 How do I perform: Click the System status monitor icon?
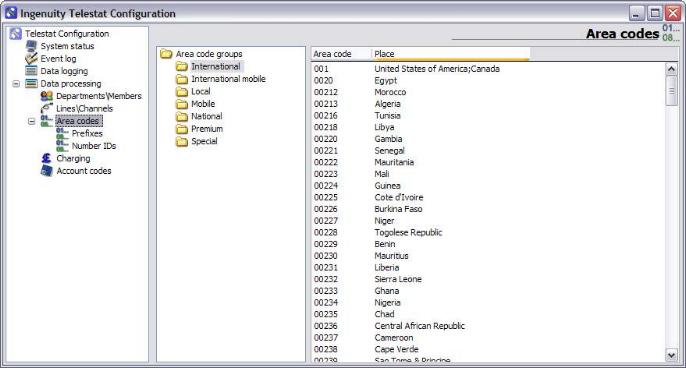pyautogui.click(x=31, y=46)
